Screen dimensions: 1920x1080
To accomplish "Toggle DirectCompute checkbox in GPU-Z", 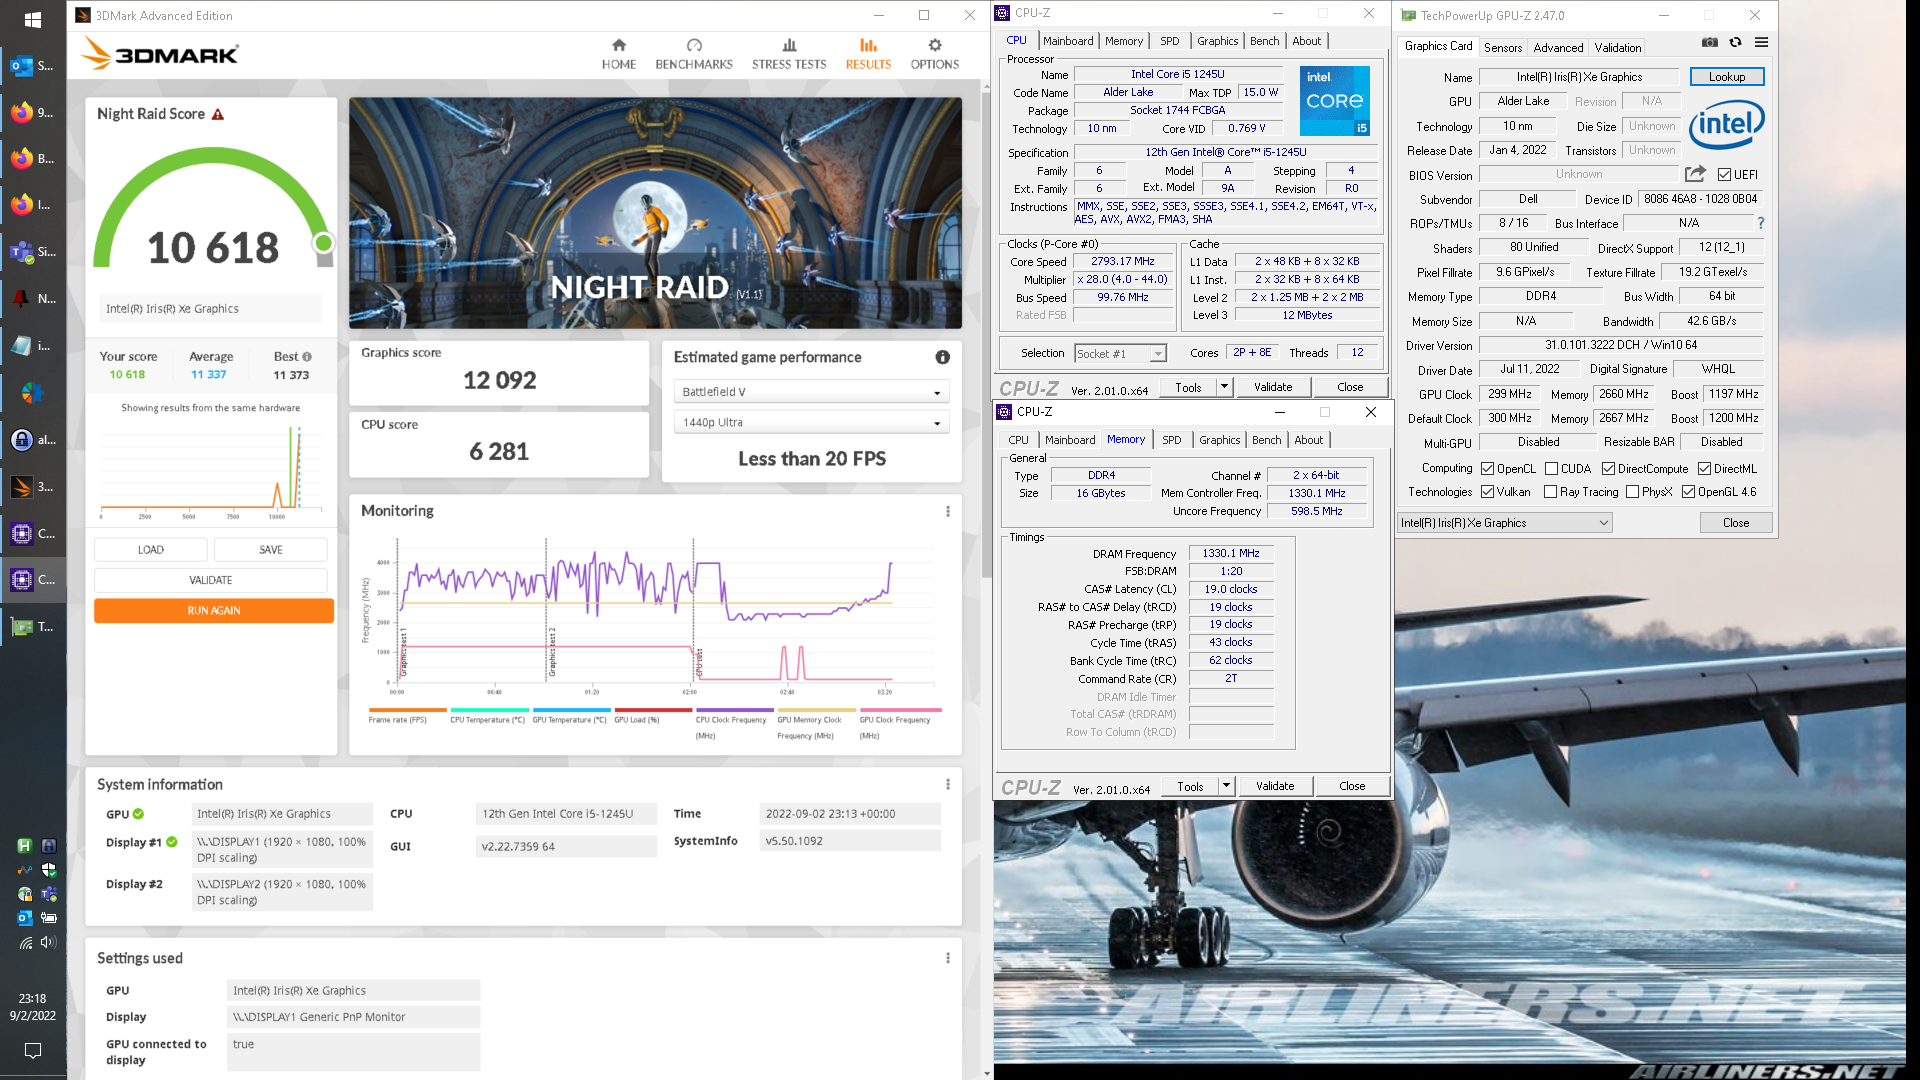I will click(x=1608, y=469).
